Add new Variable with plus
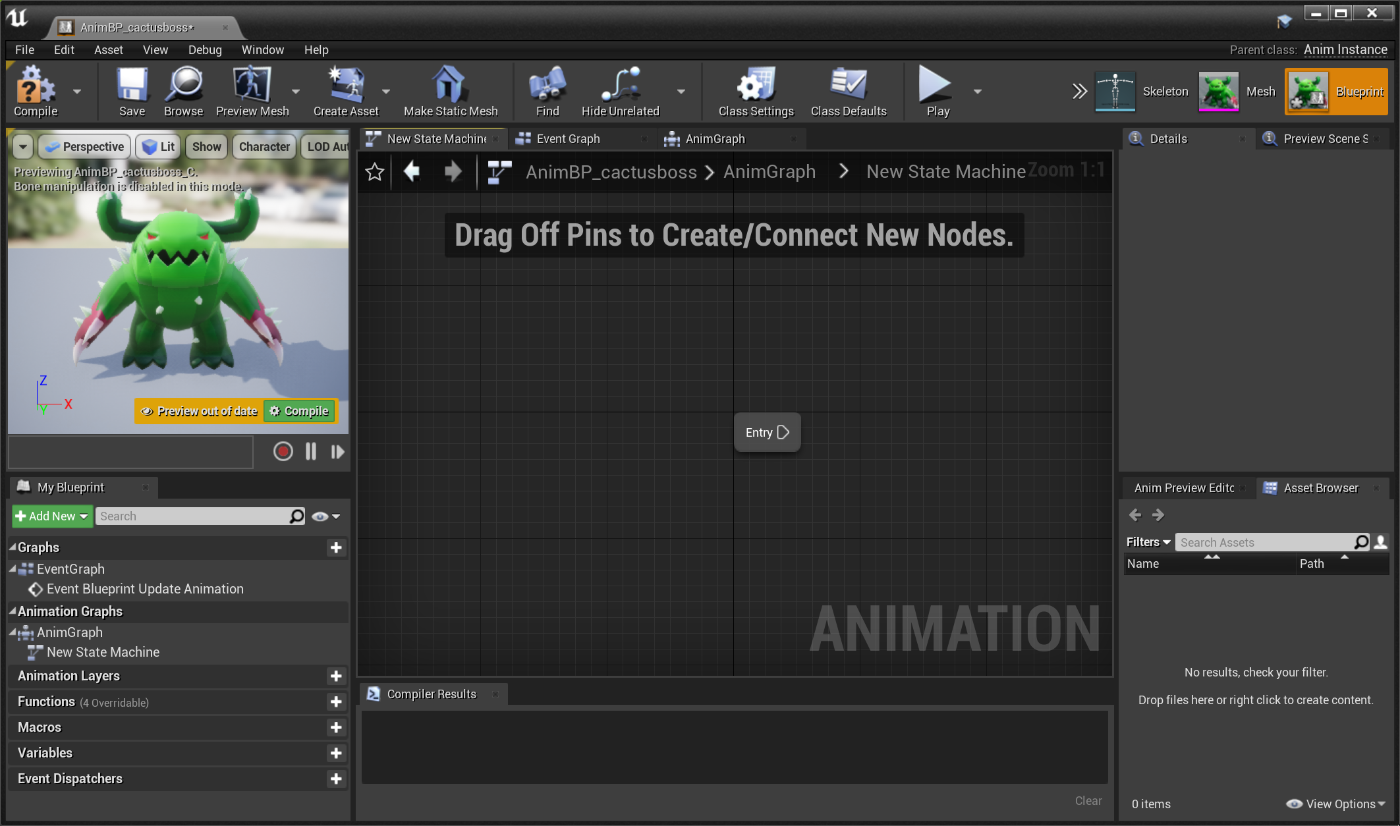This screenshot has height=826, width=1400. tap(336, 753)
